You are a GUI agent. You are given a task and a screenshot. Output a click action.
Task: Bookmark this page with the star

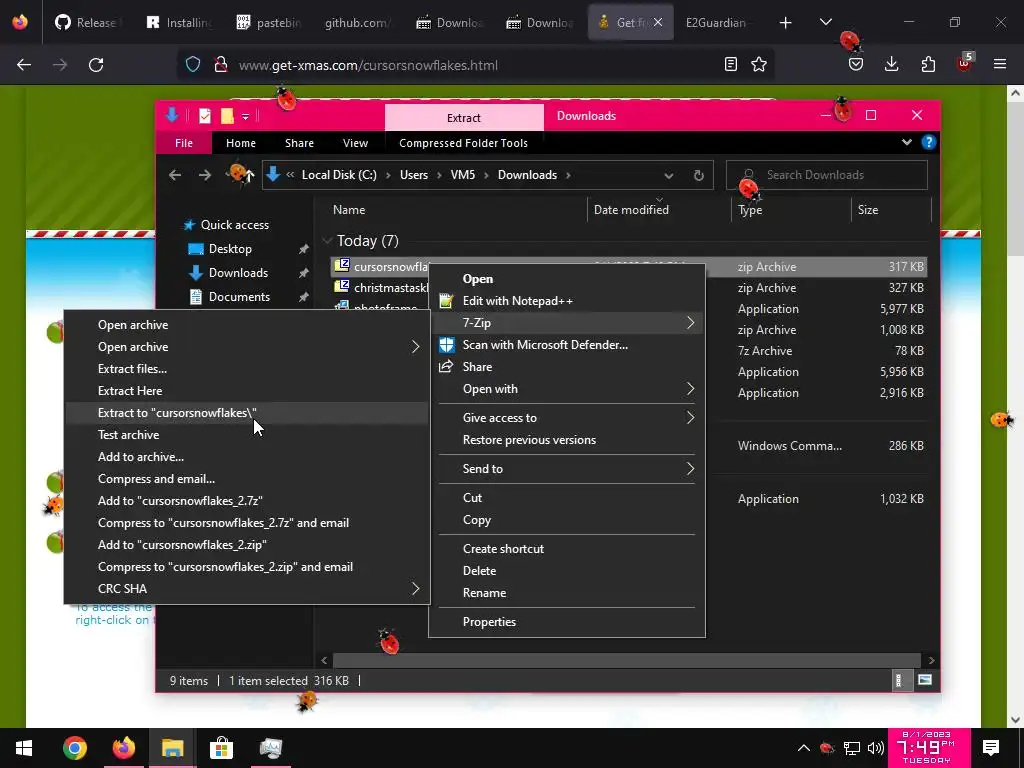pyautogui.click(x=759, y=65)
